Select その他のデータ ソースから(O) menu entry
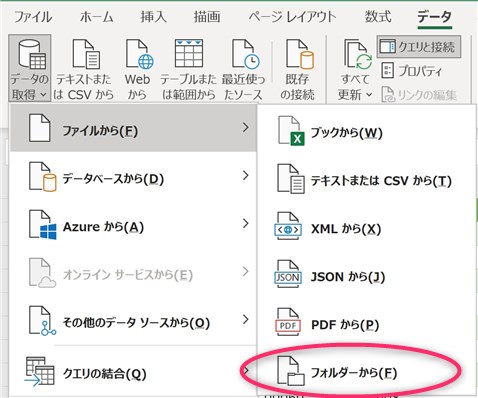The image size is (478, 398). (x=133, y=320)
